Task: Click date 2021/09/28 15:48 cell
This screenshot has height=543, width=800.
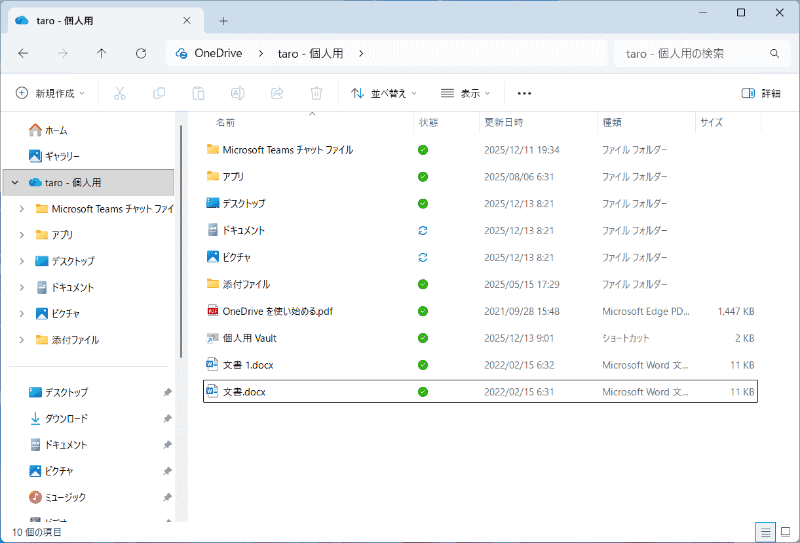Action: [x=521, y=311]
